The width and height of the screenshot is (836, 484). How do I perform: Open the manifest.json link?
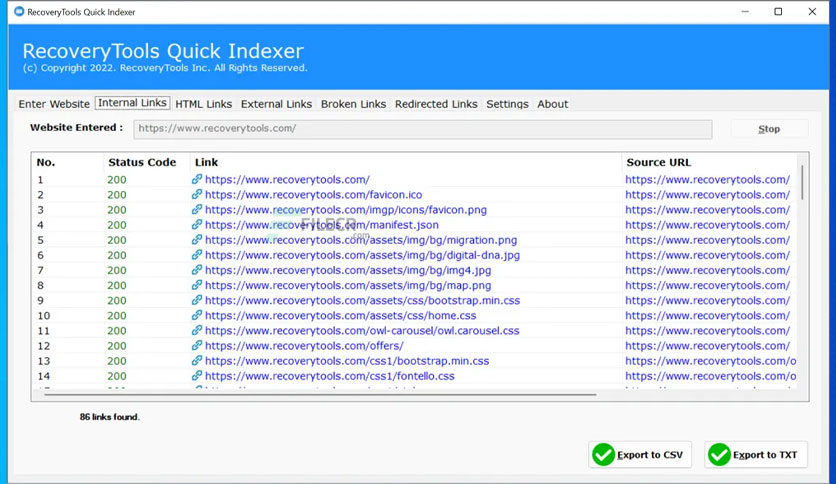click(x=322, y=225)
